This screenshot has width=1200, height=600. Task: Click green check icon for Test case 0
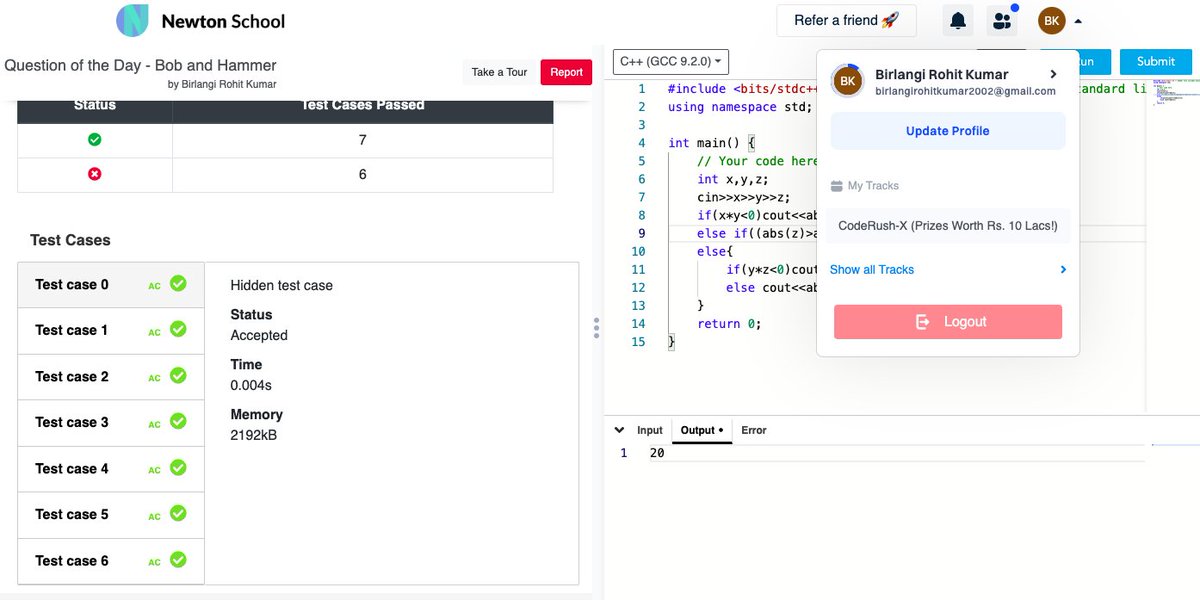178,284
